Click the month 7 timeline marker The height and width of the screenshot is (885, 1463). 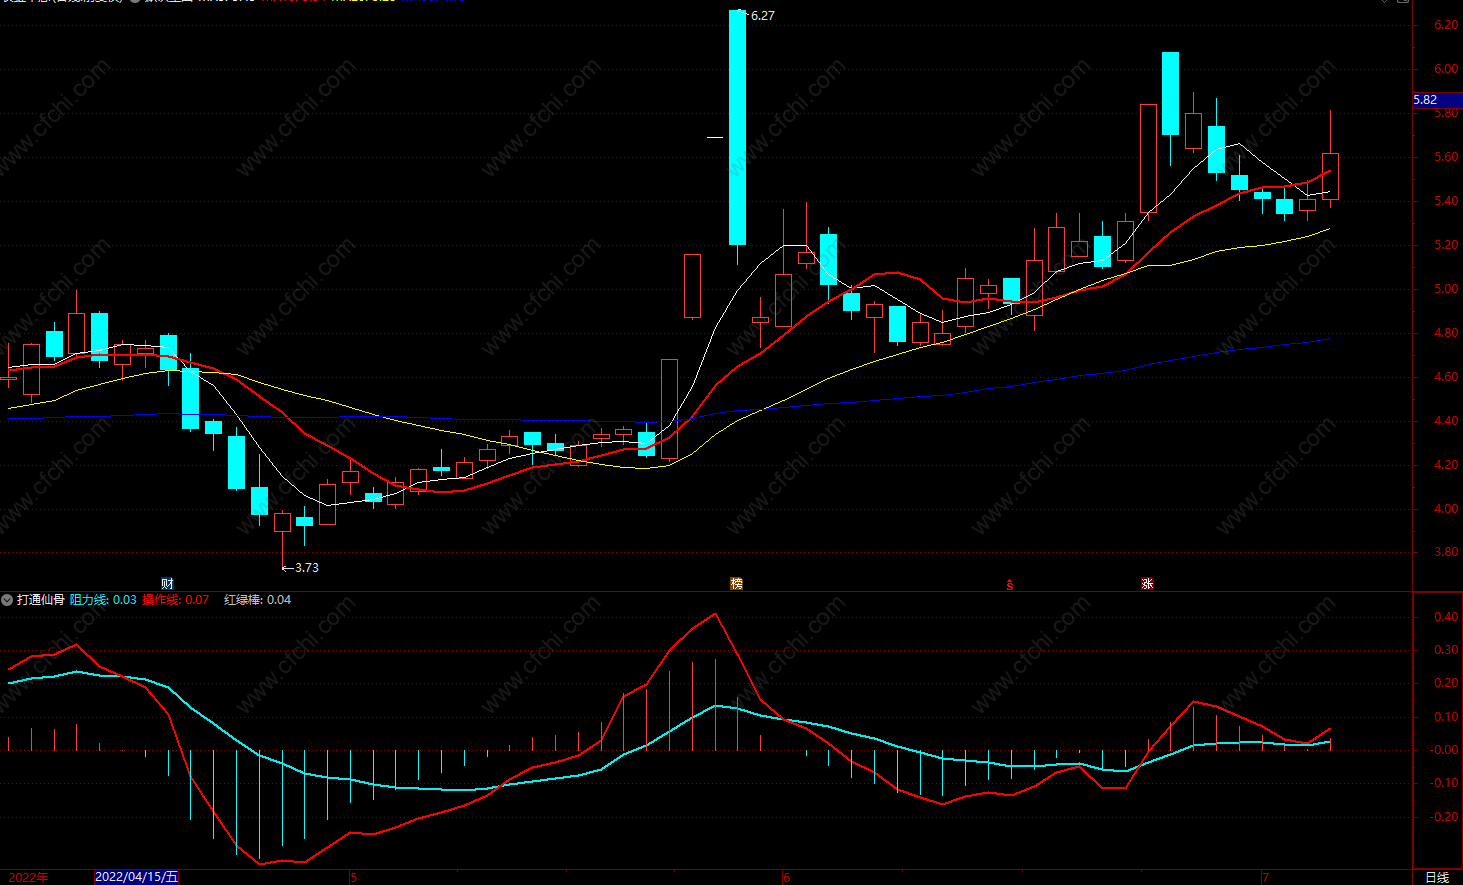tap(1265, 878)
